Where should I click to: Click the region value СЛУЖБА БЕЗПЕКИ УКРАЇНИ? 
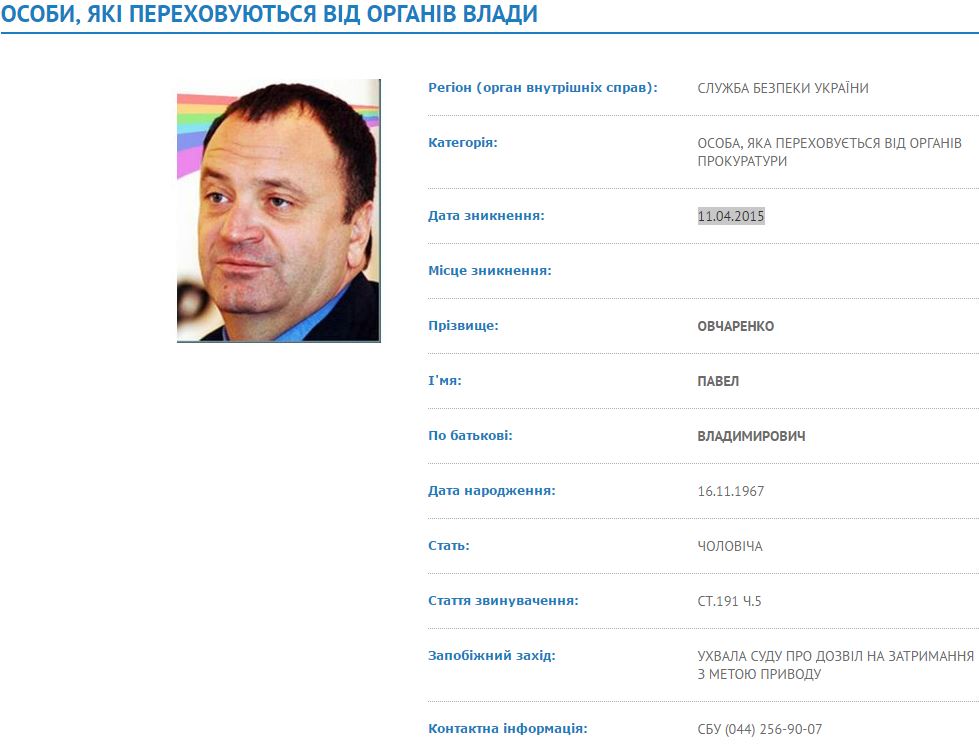783,88
